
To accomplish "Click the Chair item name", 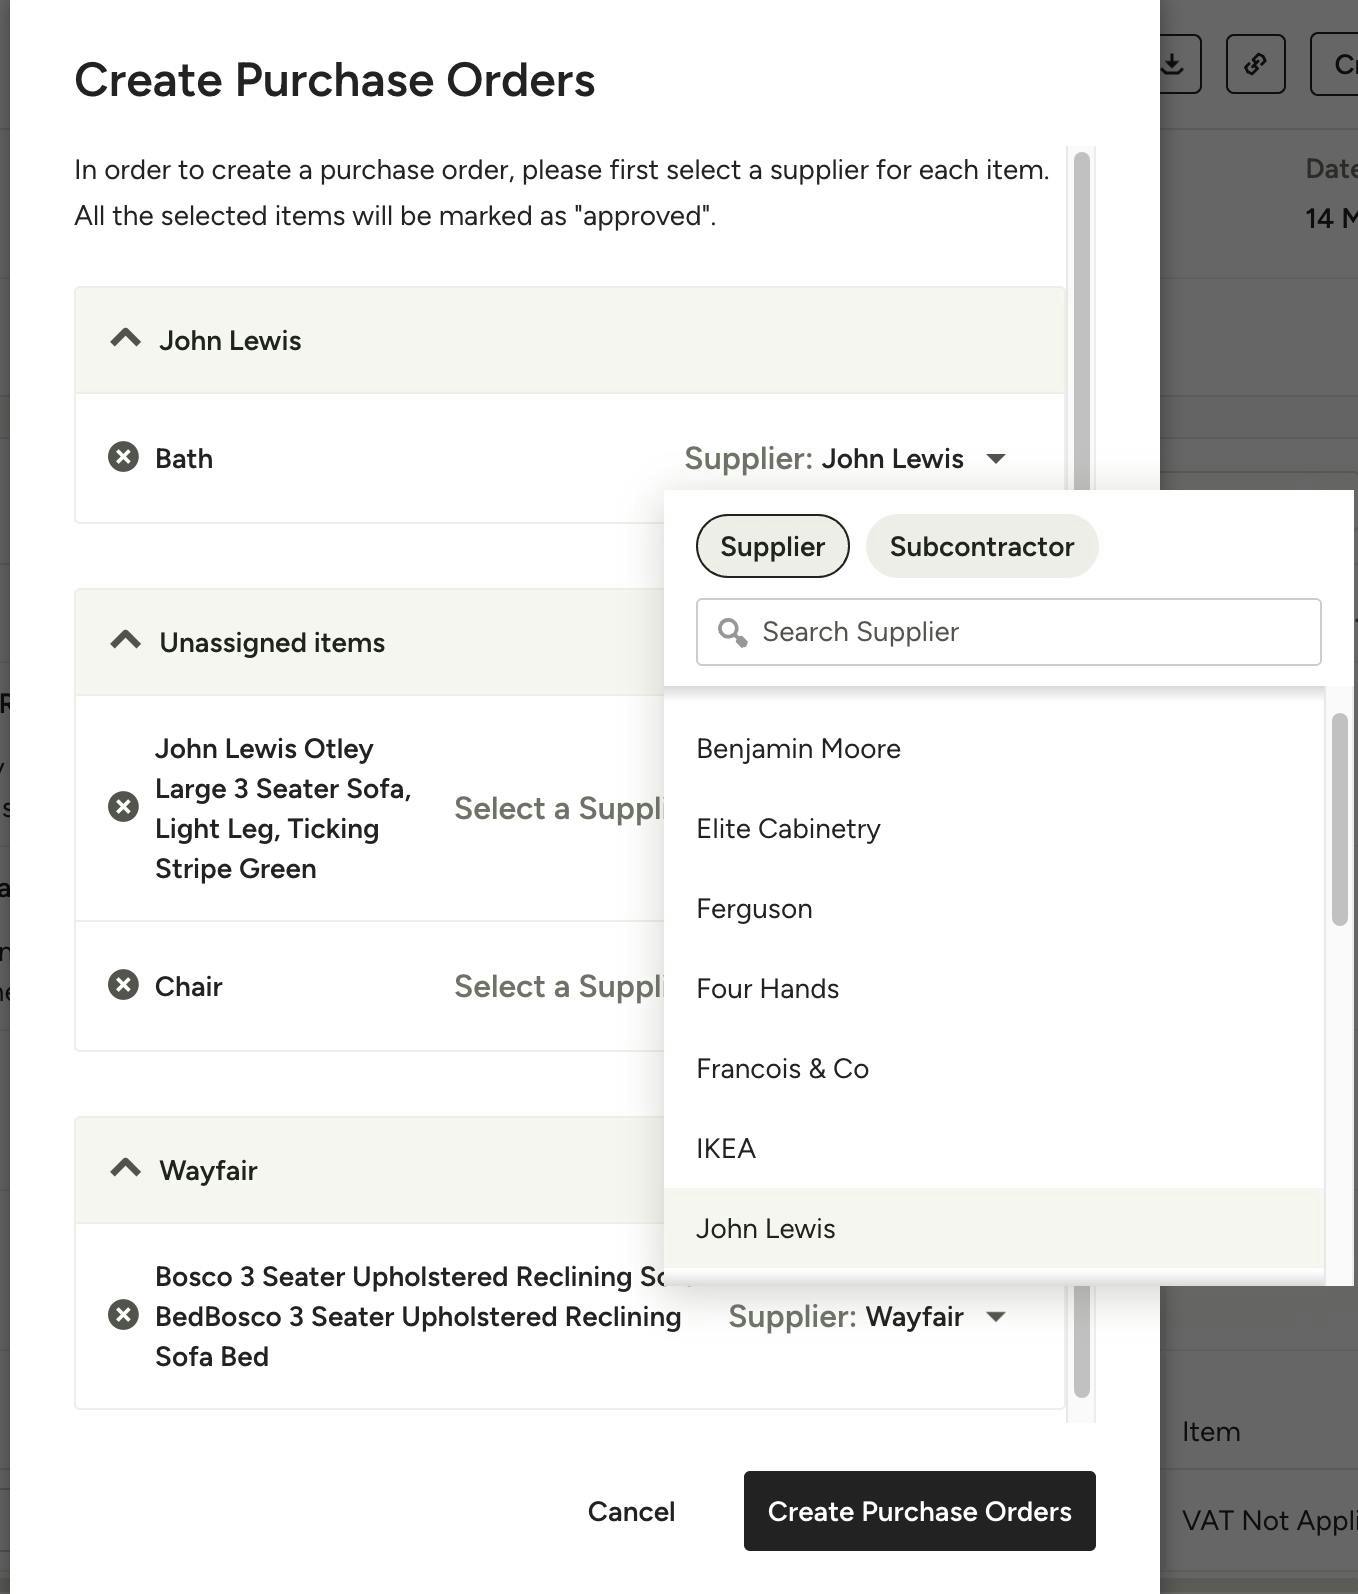I will coord(188,986).
